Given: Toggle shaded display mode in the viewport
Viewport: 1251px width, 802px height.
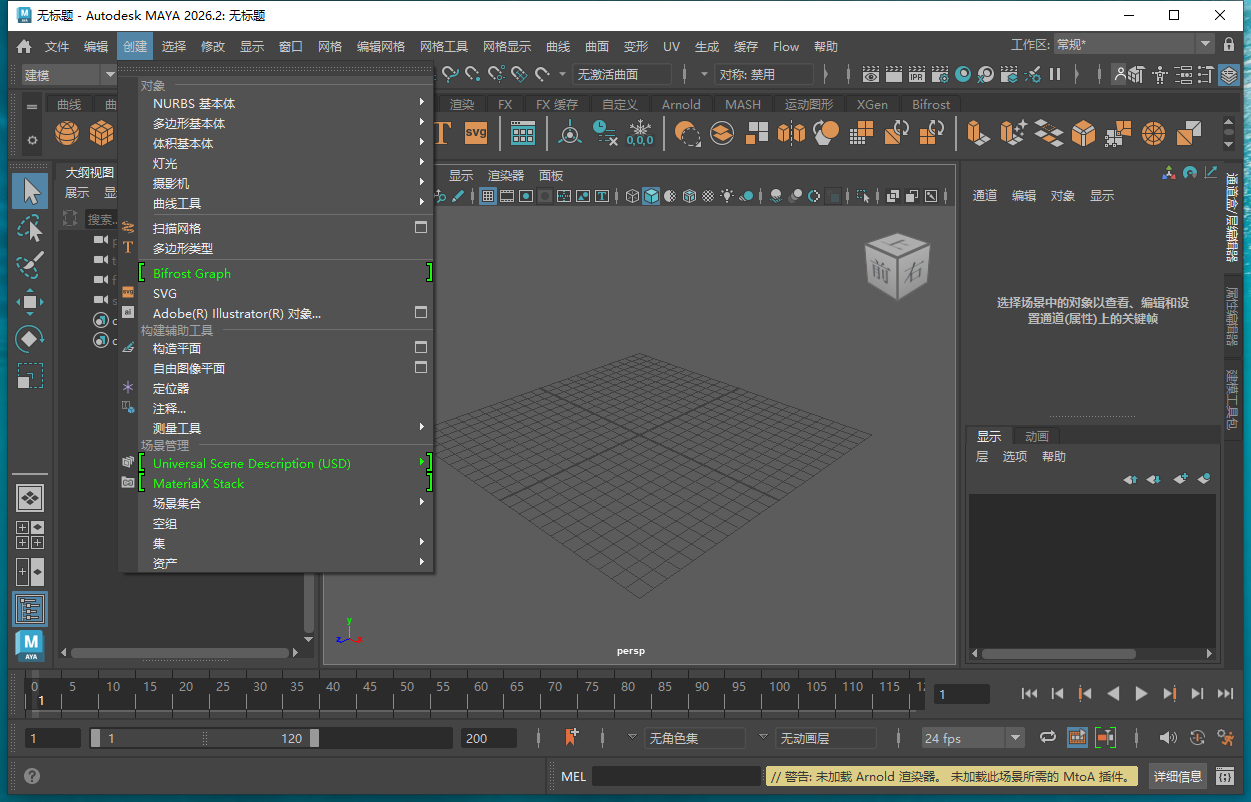Looking at the screenshot, I should [652, 195].
